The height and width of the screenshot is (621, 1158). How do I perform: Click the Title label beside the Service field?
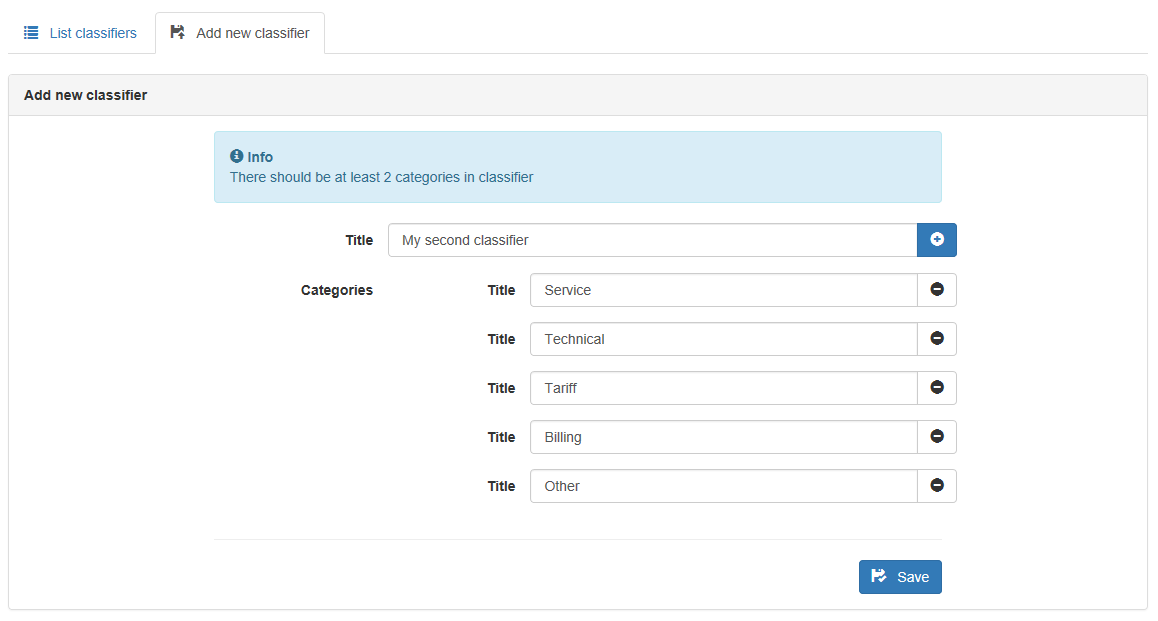[501, 290]
